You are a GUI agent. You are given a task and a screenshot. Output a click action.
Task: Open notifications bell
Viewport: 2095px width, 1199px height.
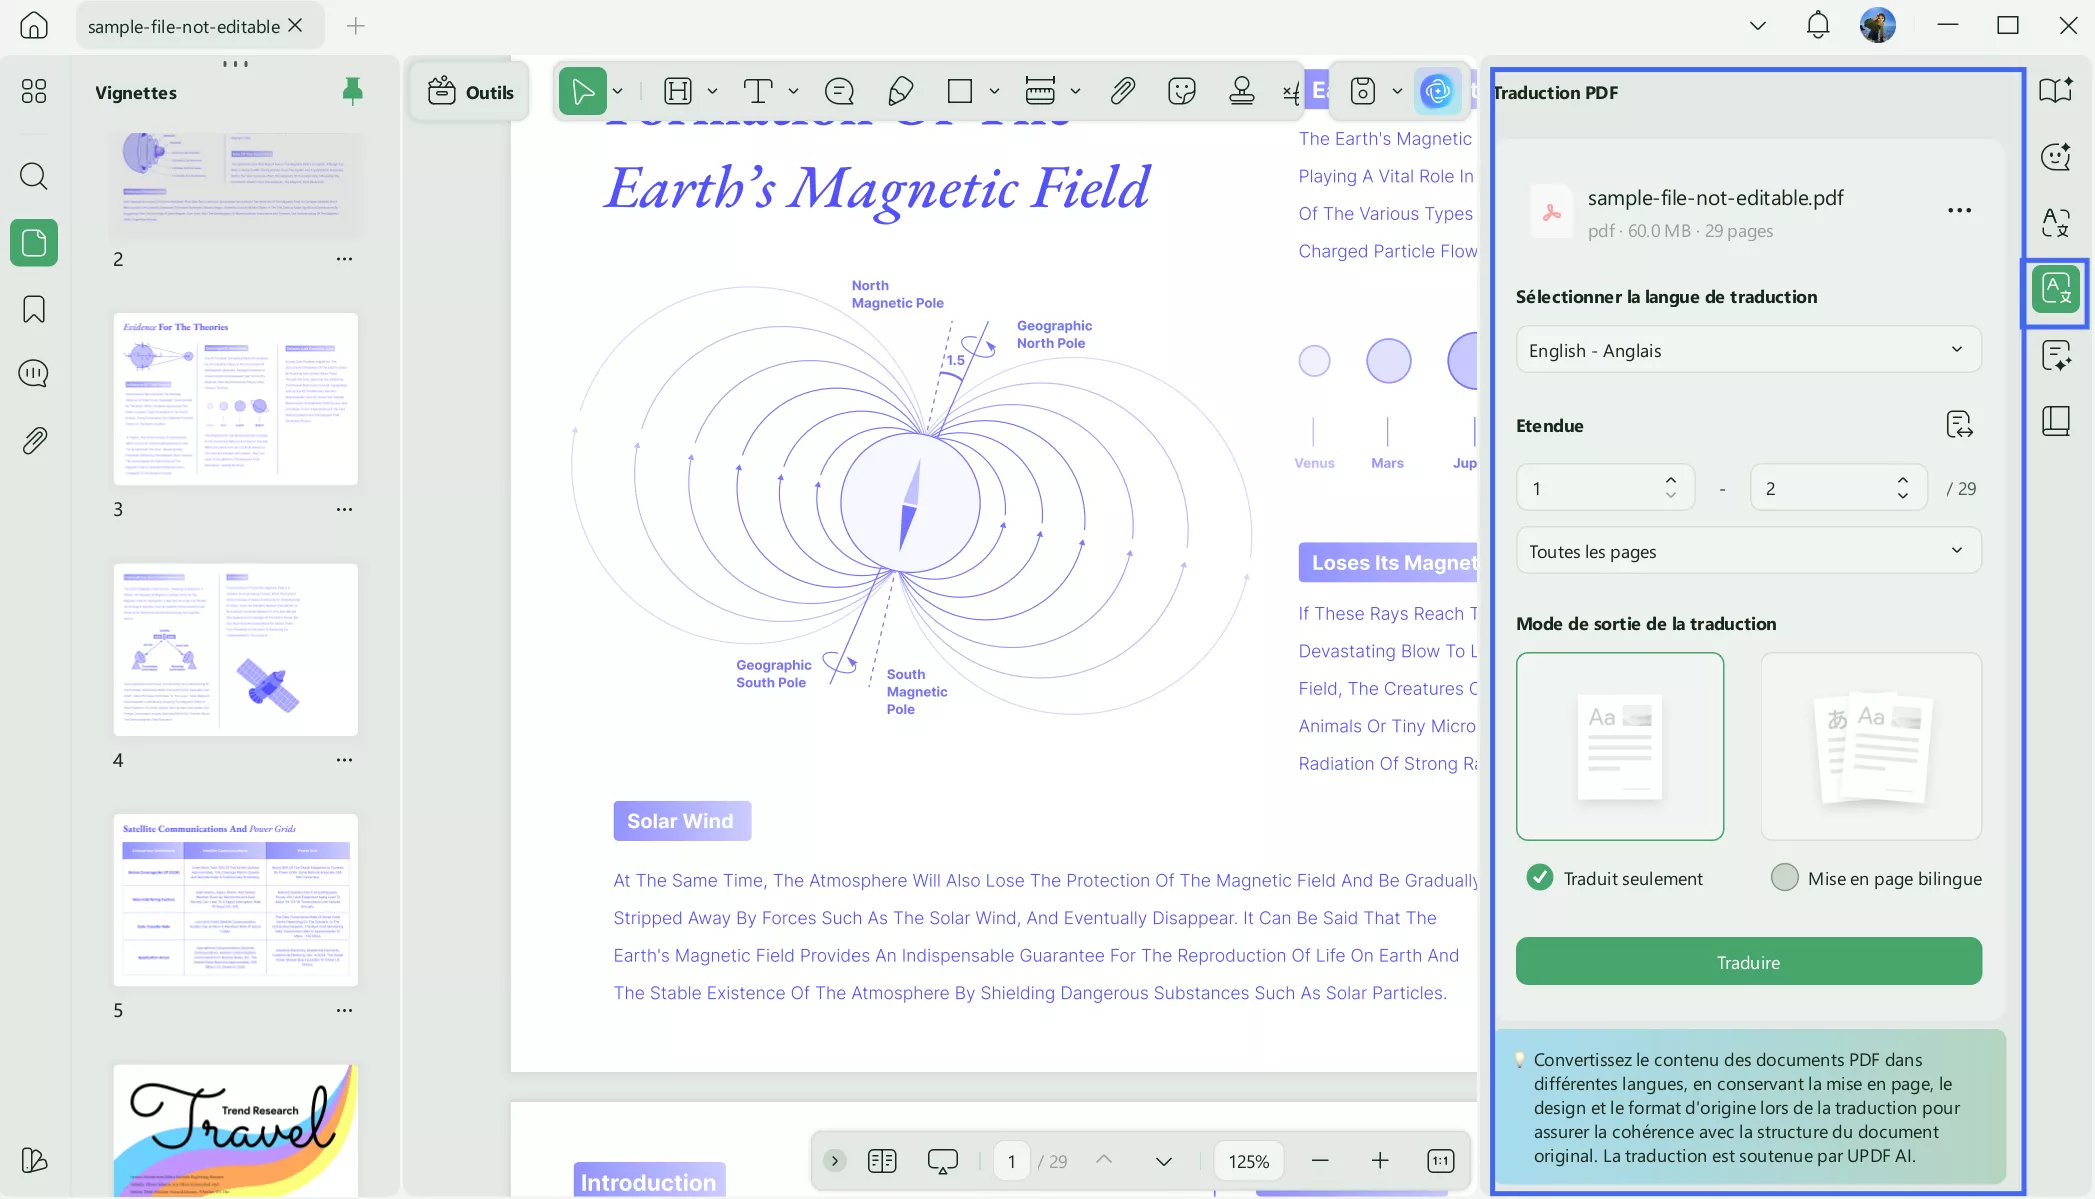click(x=1818, y=26)
